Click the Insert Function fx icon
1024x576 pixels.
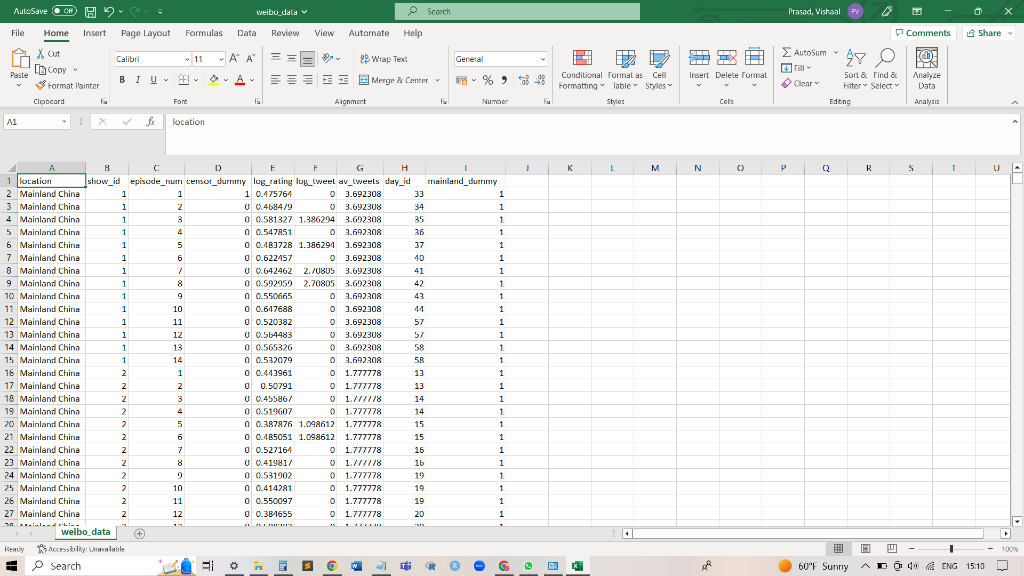pos(149,122)
